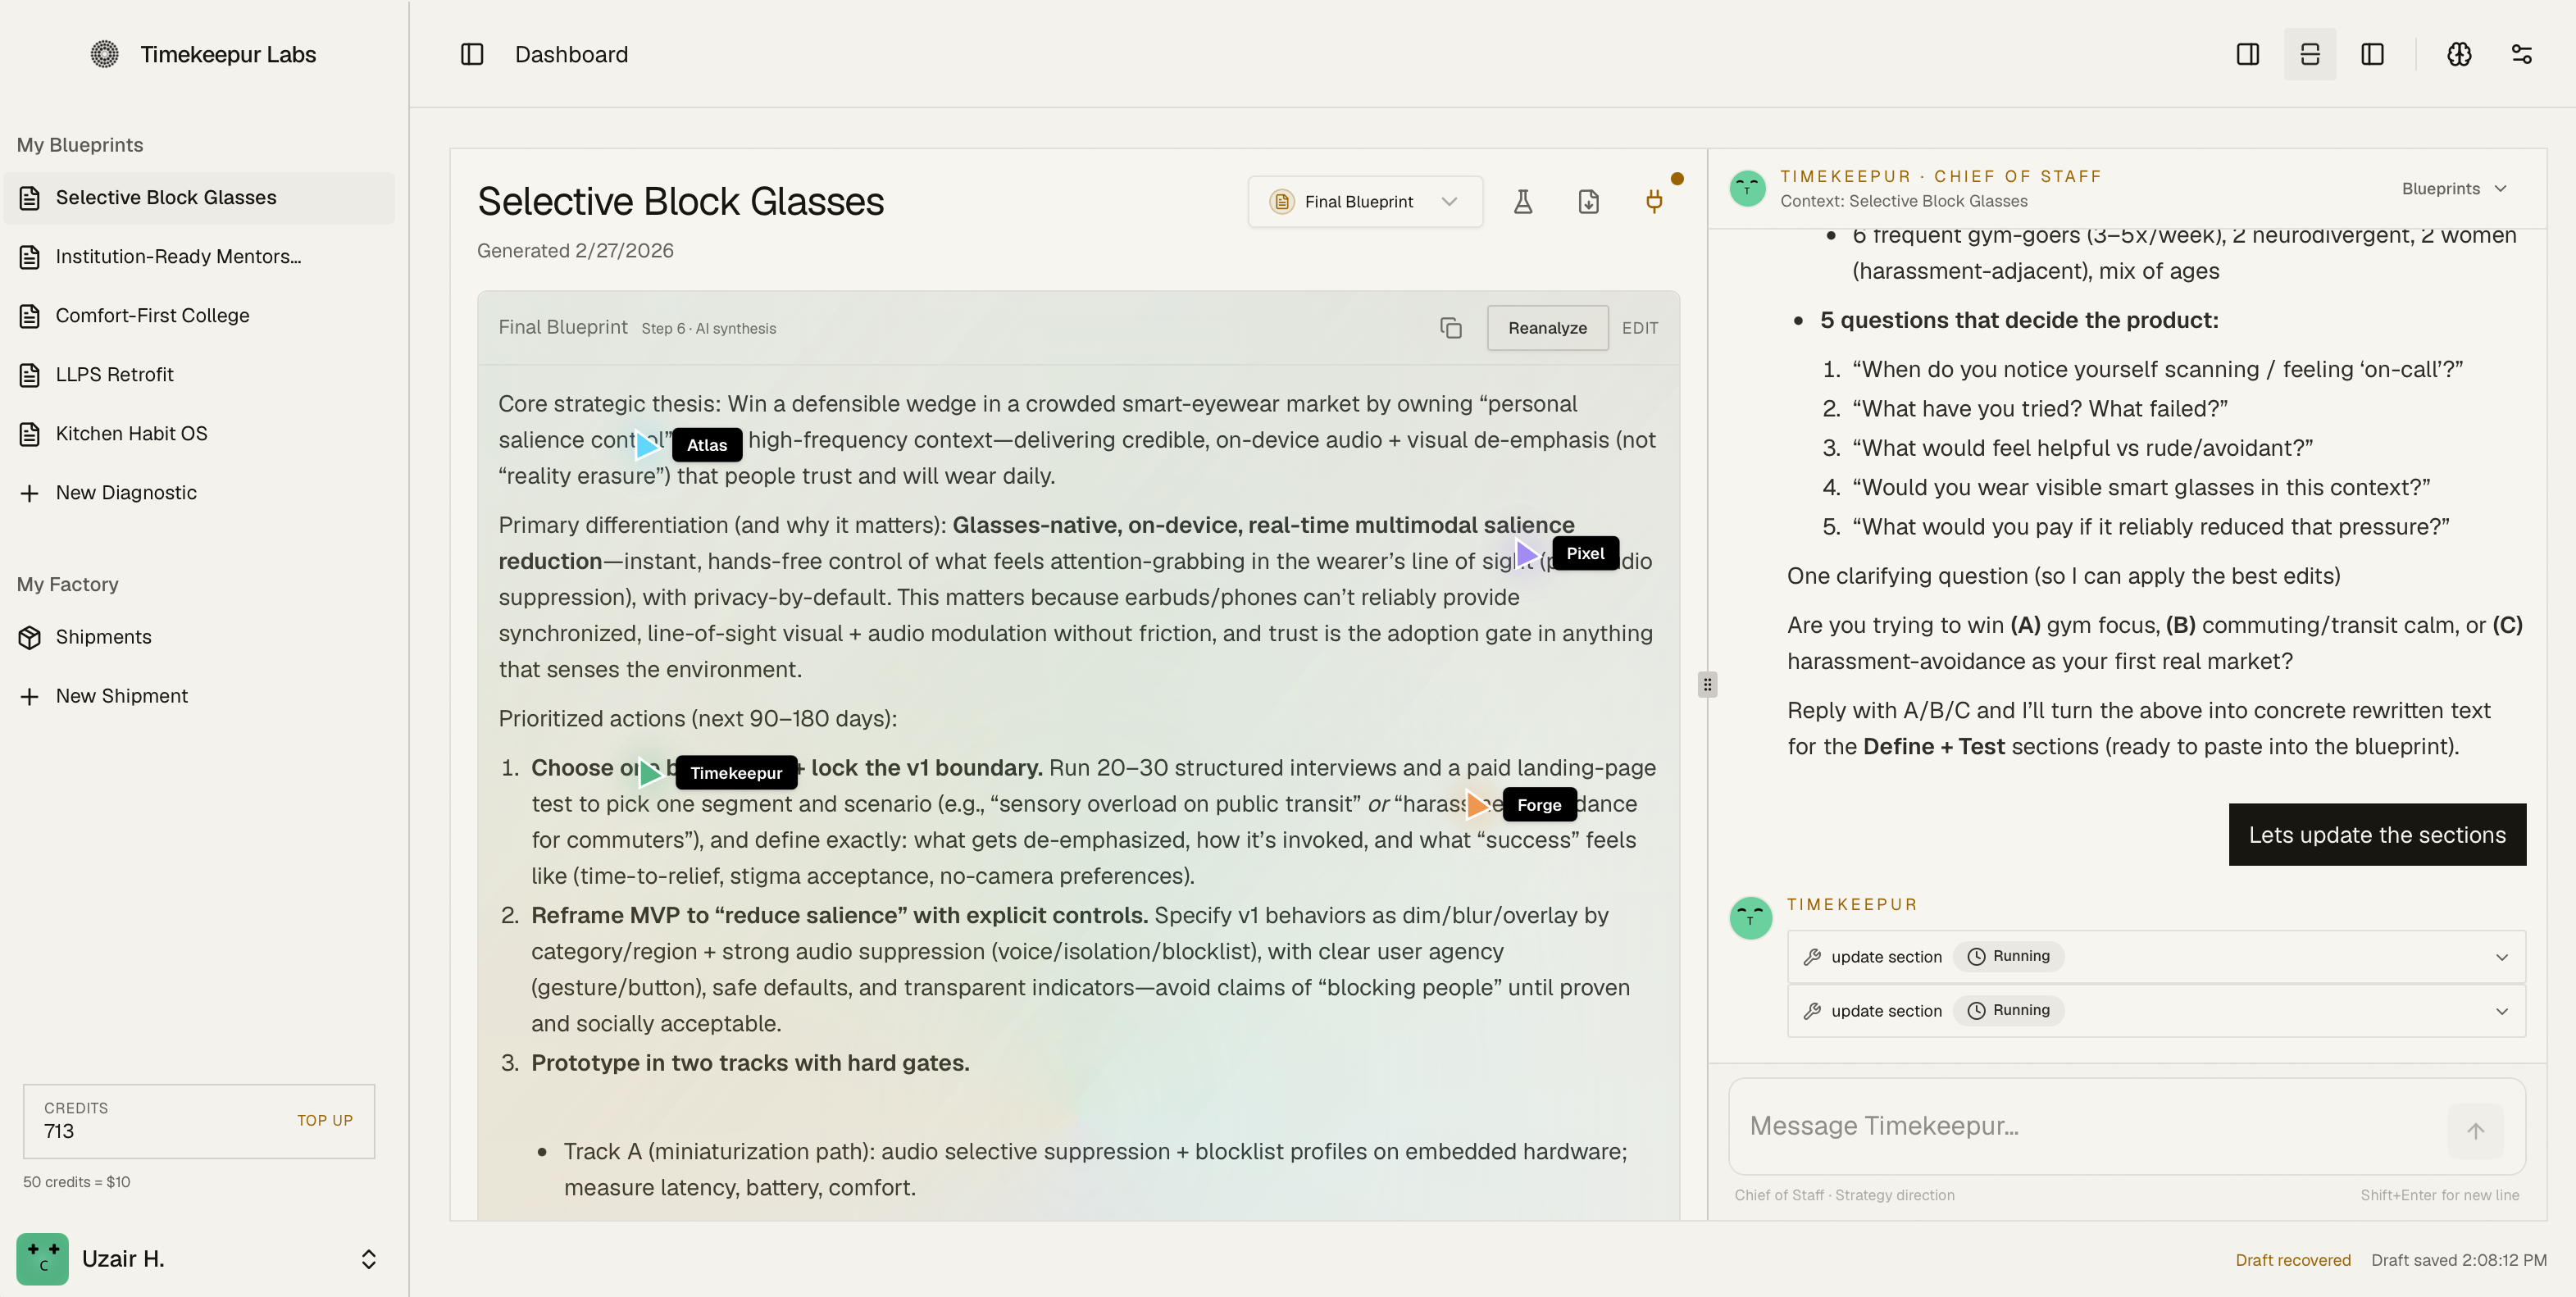Open the LLPS Retrofit blueprint
This screenshot has height=1297, width=2576.
click(114, 374)
